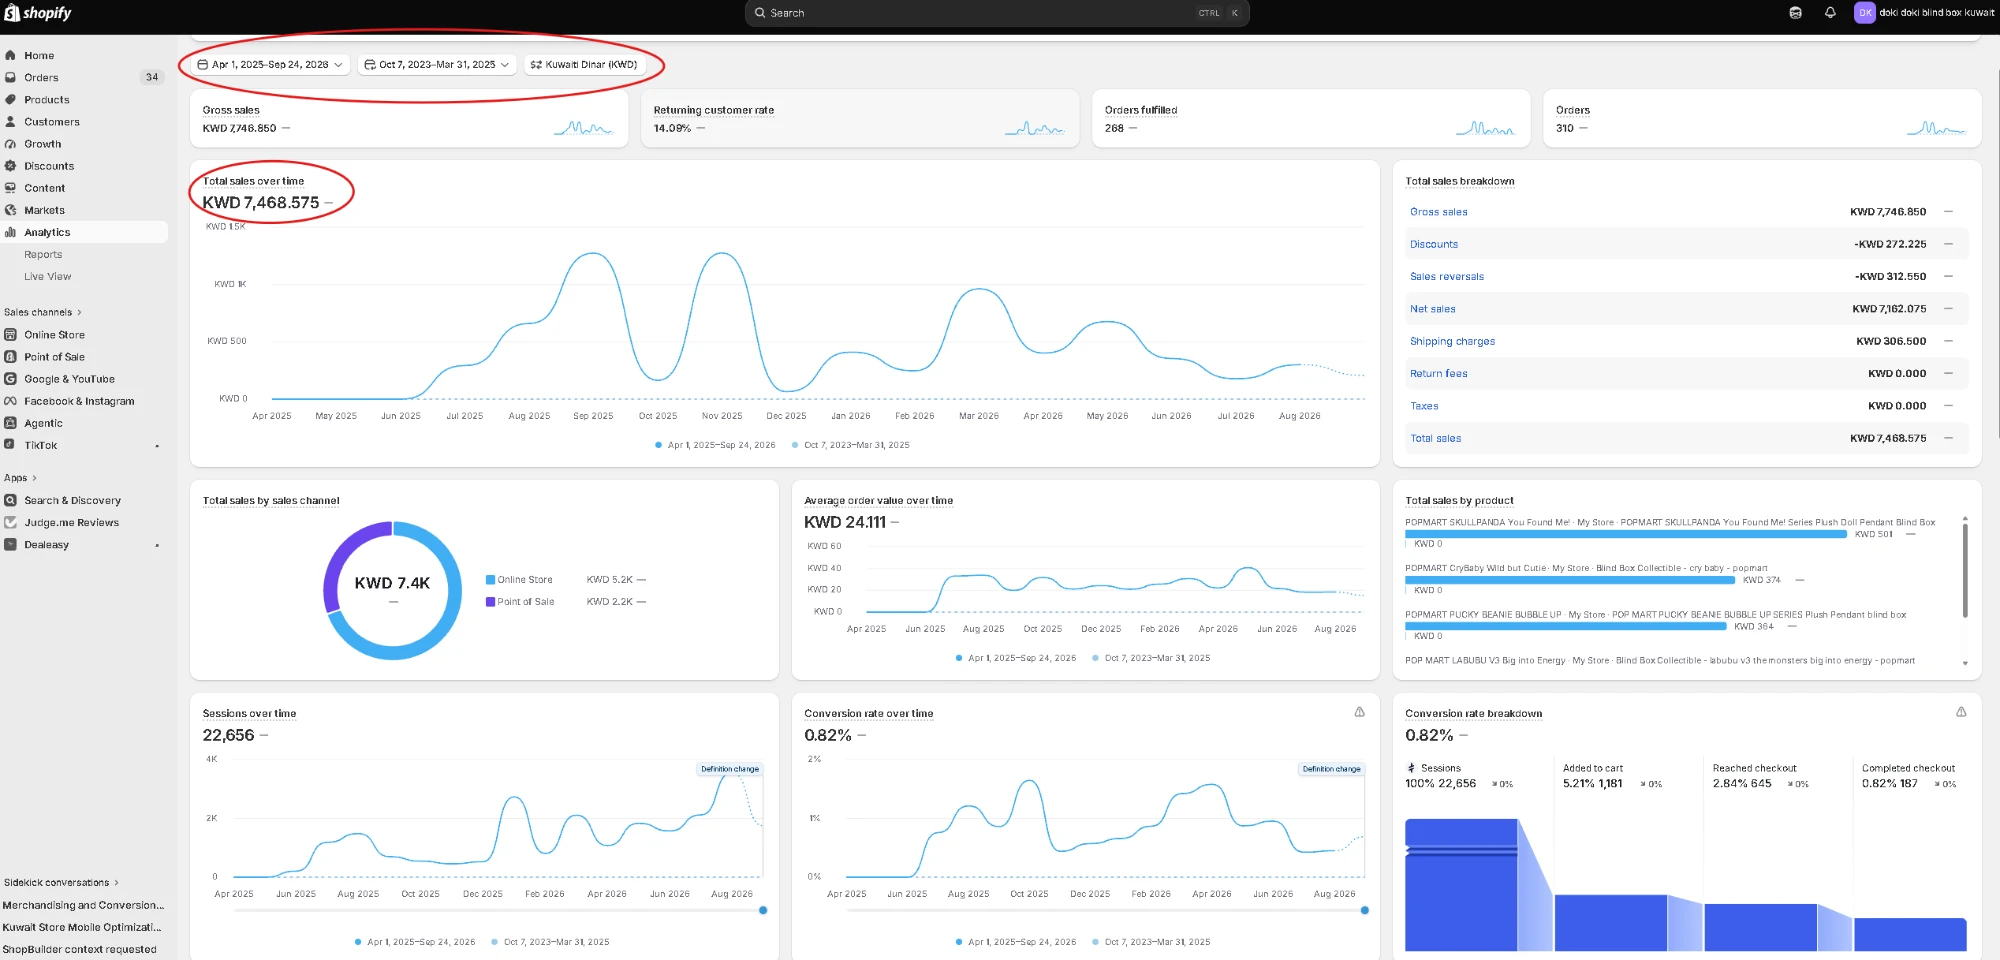The height and width of the screenshot is (960, 2000).
Task: Click the Point of Sale icon
Action: tap(10, 356)
